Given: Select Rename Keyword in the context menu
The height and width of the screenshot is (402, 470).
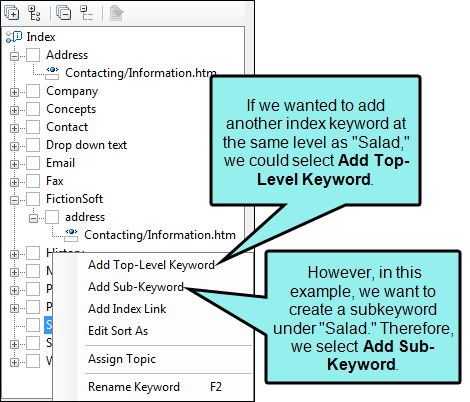Looking at the screenshot, I should (x=134, y=387).
